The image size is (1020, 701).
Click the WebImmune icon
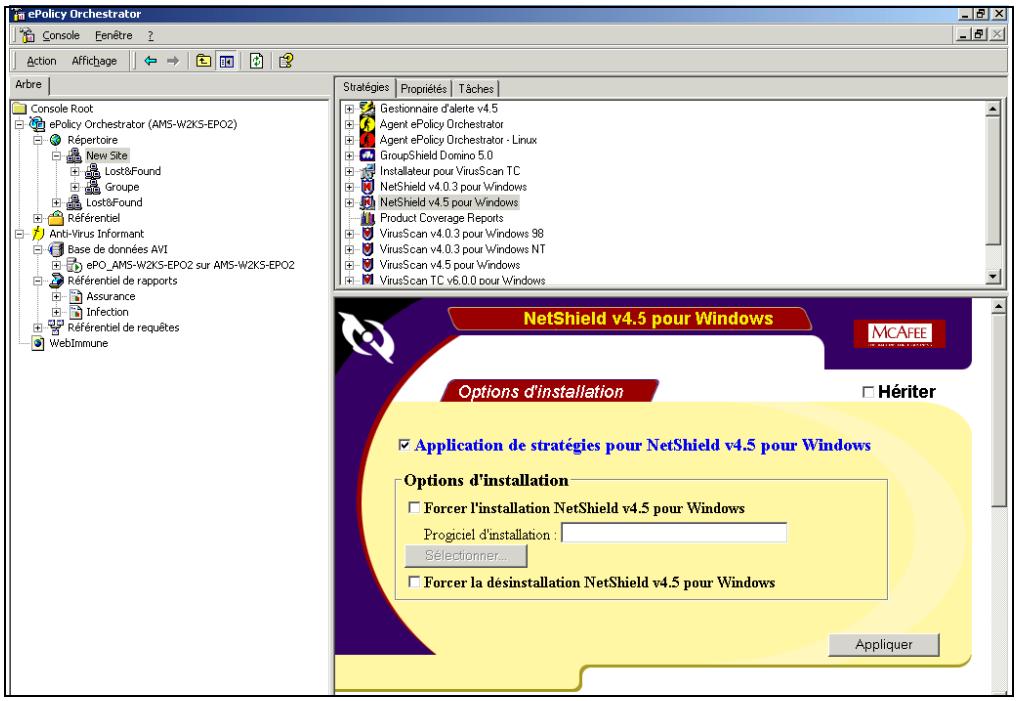[38, 343]
